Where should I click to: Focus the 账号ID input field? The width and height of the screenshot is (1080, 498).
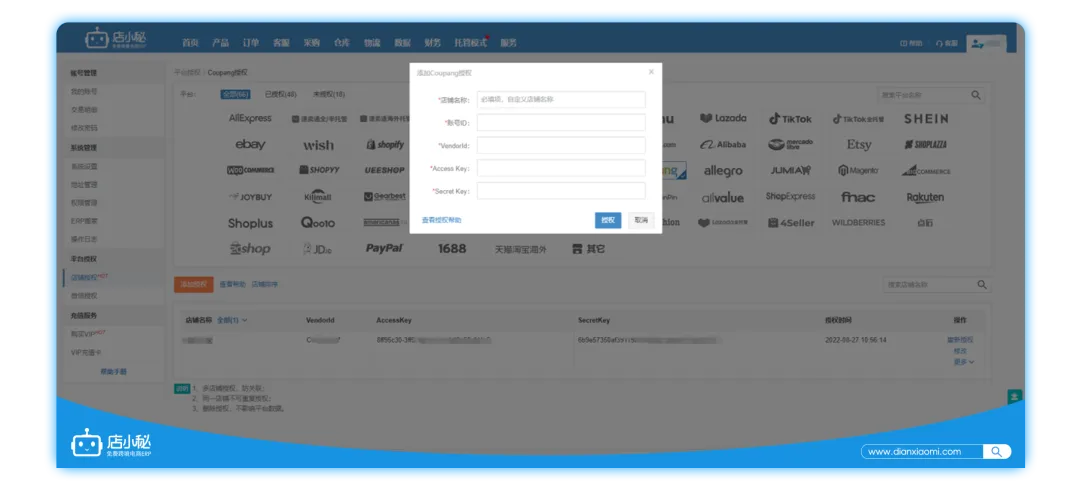(x=561, y=123)
